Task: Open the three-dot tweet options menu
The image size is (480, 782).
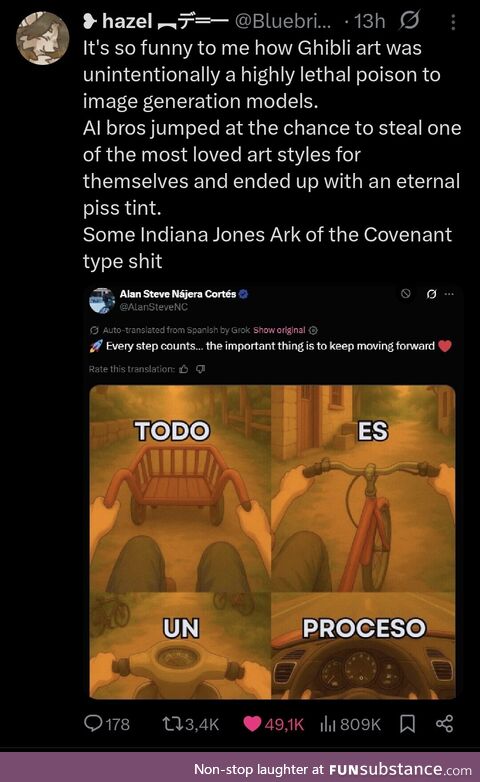Action: click(x=453, y=22)
